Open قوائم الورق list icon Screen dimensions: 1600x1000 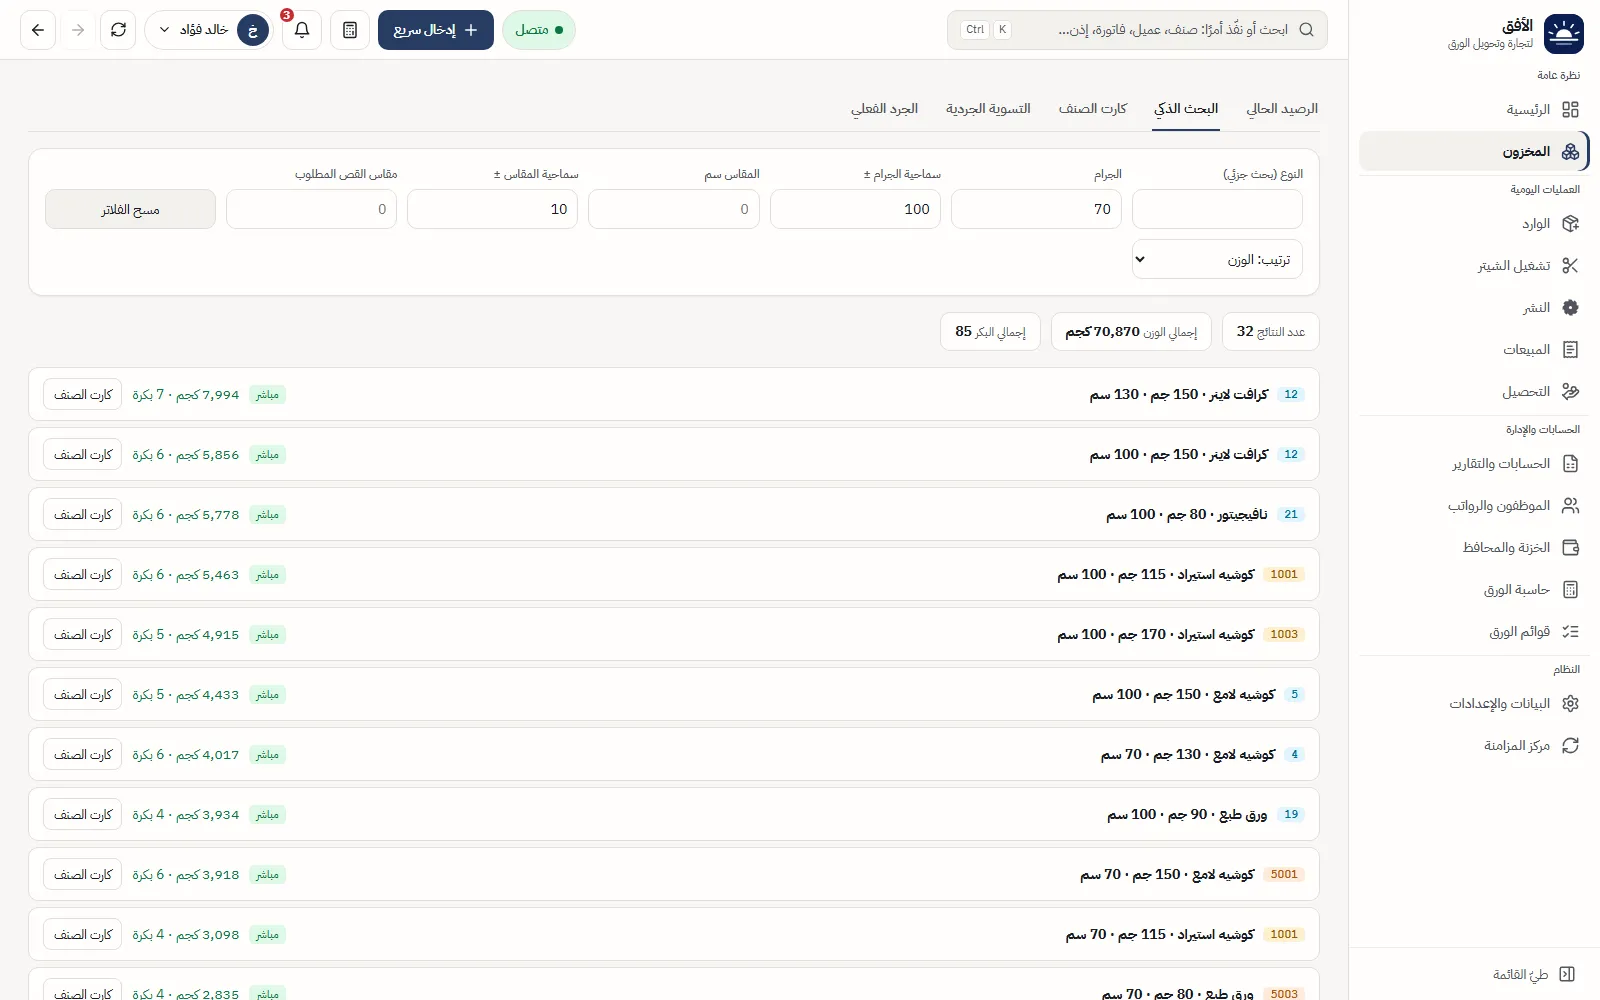tap(1570, 632)
